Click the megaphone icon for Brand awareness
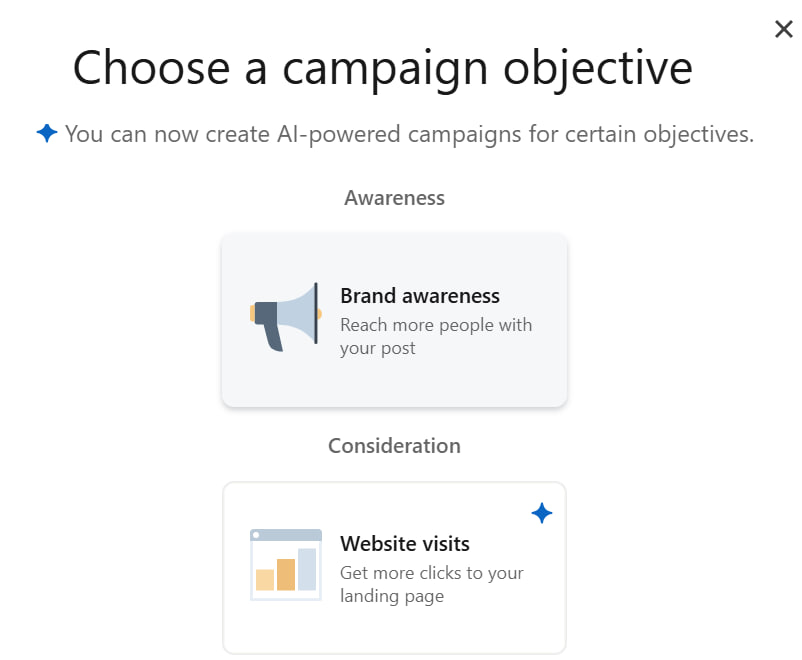 click(x=285, y=317)
